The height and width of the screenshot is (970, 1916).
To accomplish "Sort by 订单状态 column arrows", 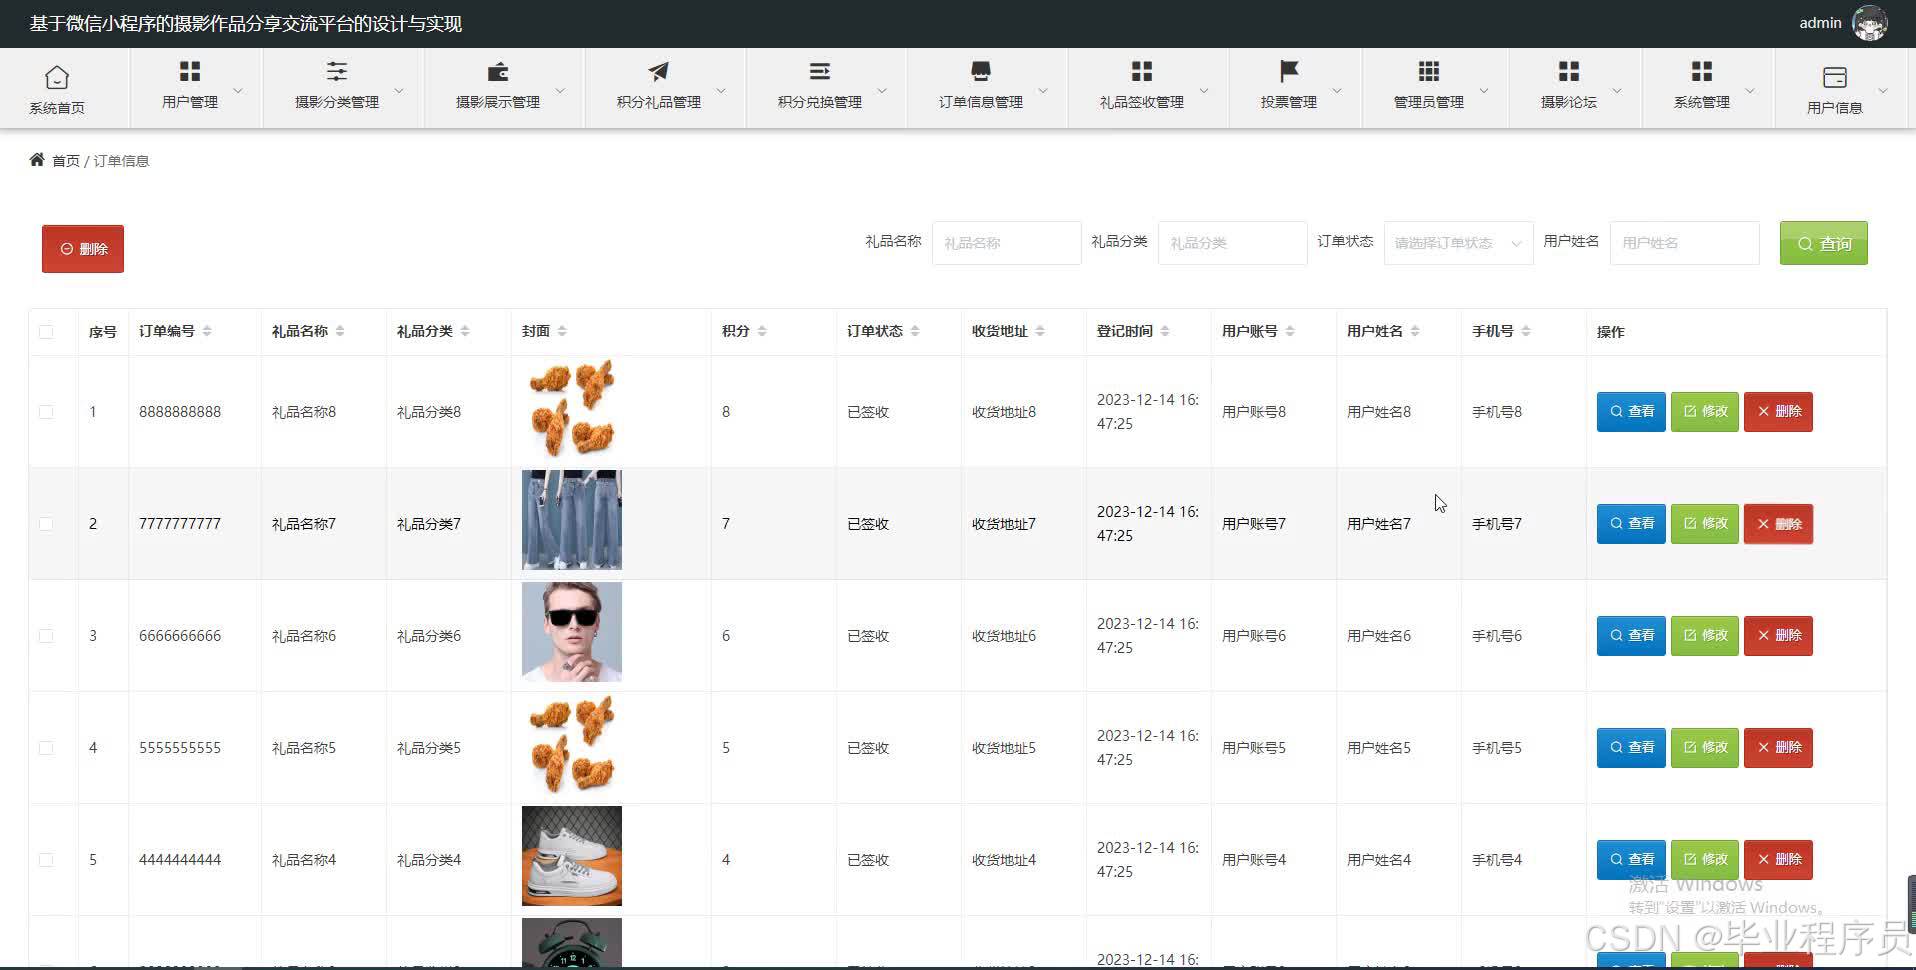I will tap(915, 331).
